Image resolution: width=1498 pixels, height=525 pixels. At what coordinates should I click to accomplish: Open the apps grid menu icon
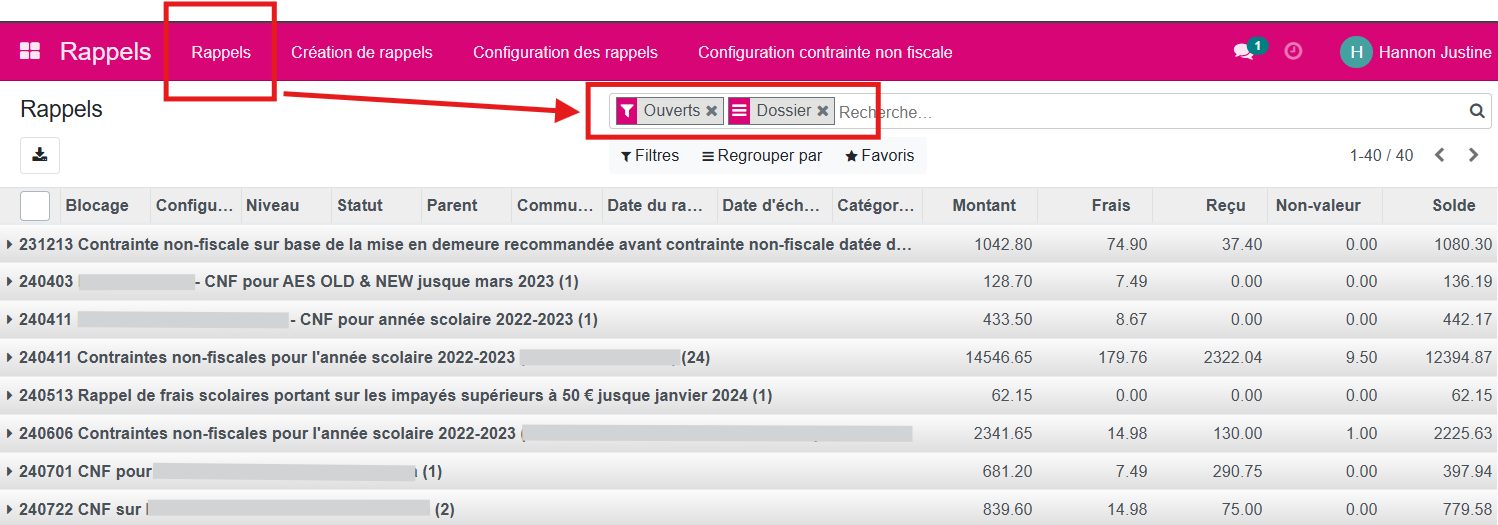[30, 52]
